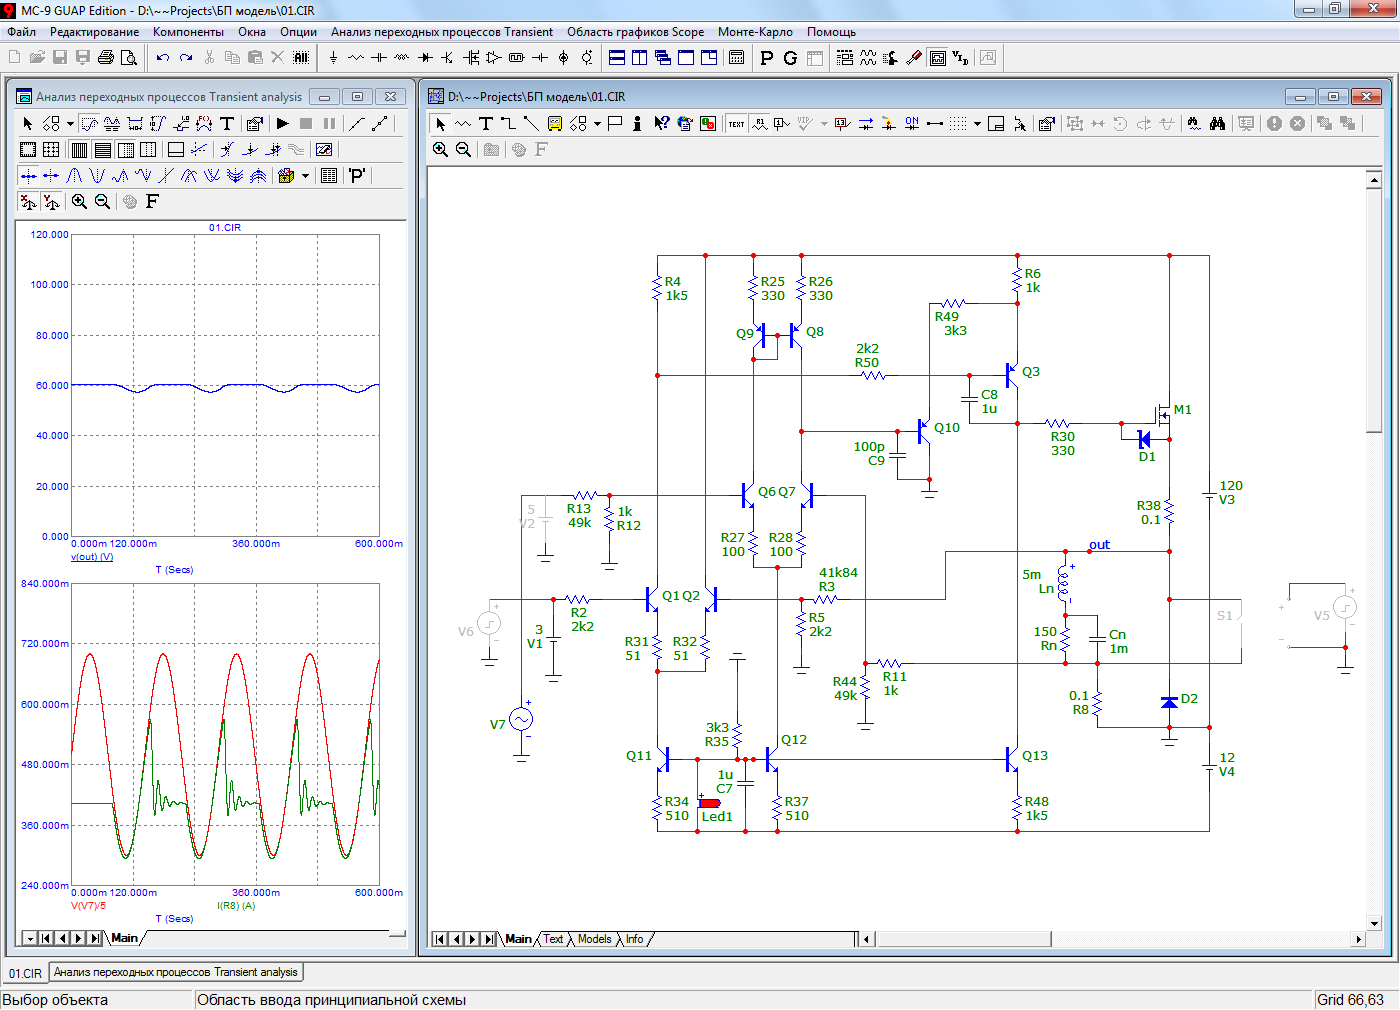Expand the shapes dropdown in Transient analysis toolbar
This screenshot has width=1400, height=1010.
coord(70,124)
